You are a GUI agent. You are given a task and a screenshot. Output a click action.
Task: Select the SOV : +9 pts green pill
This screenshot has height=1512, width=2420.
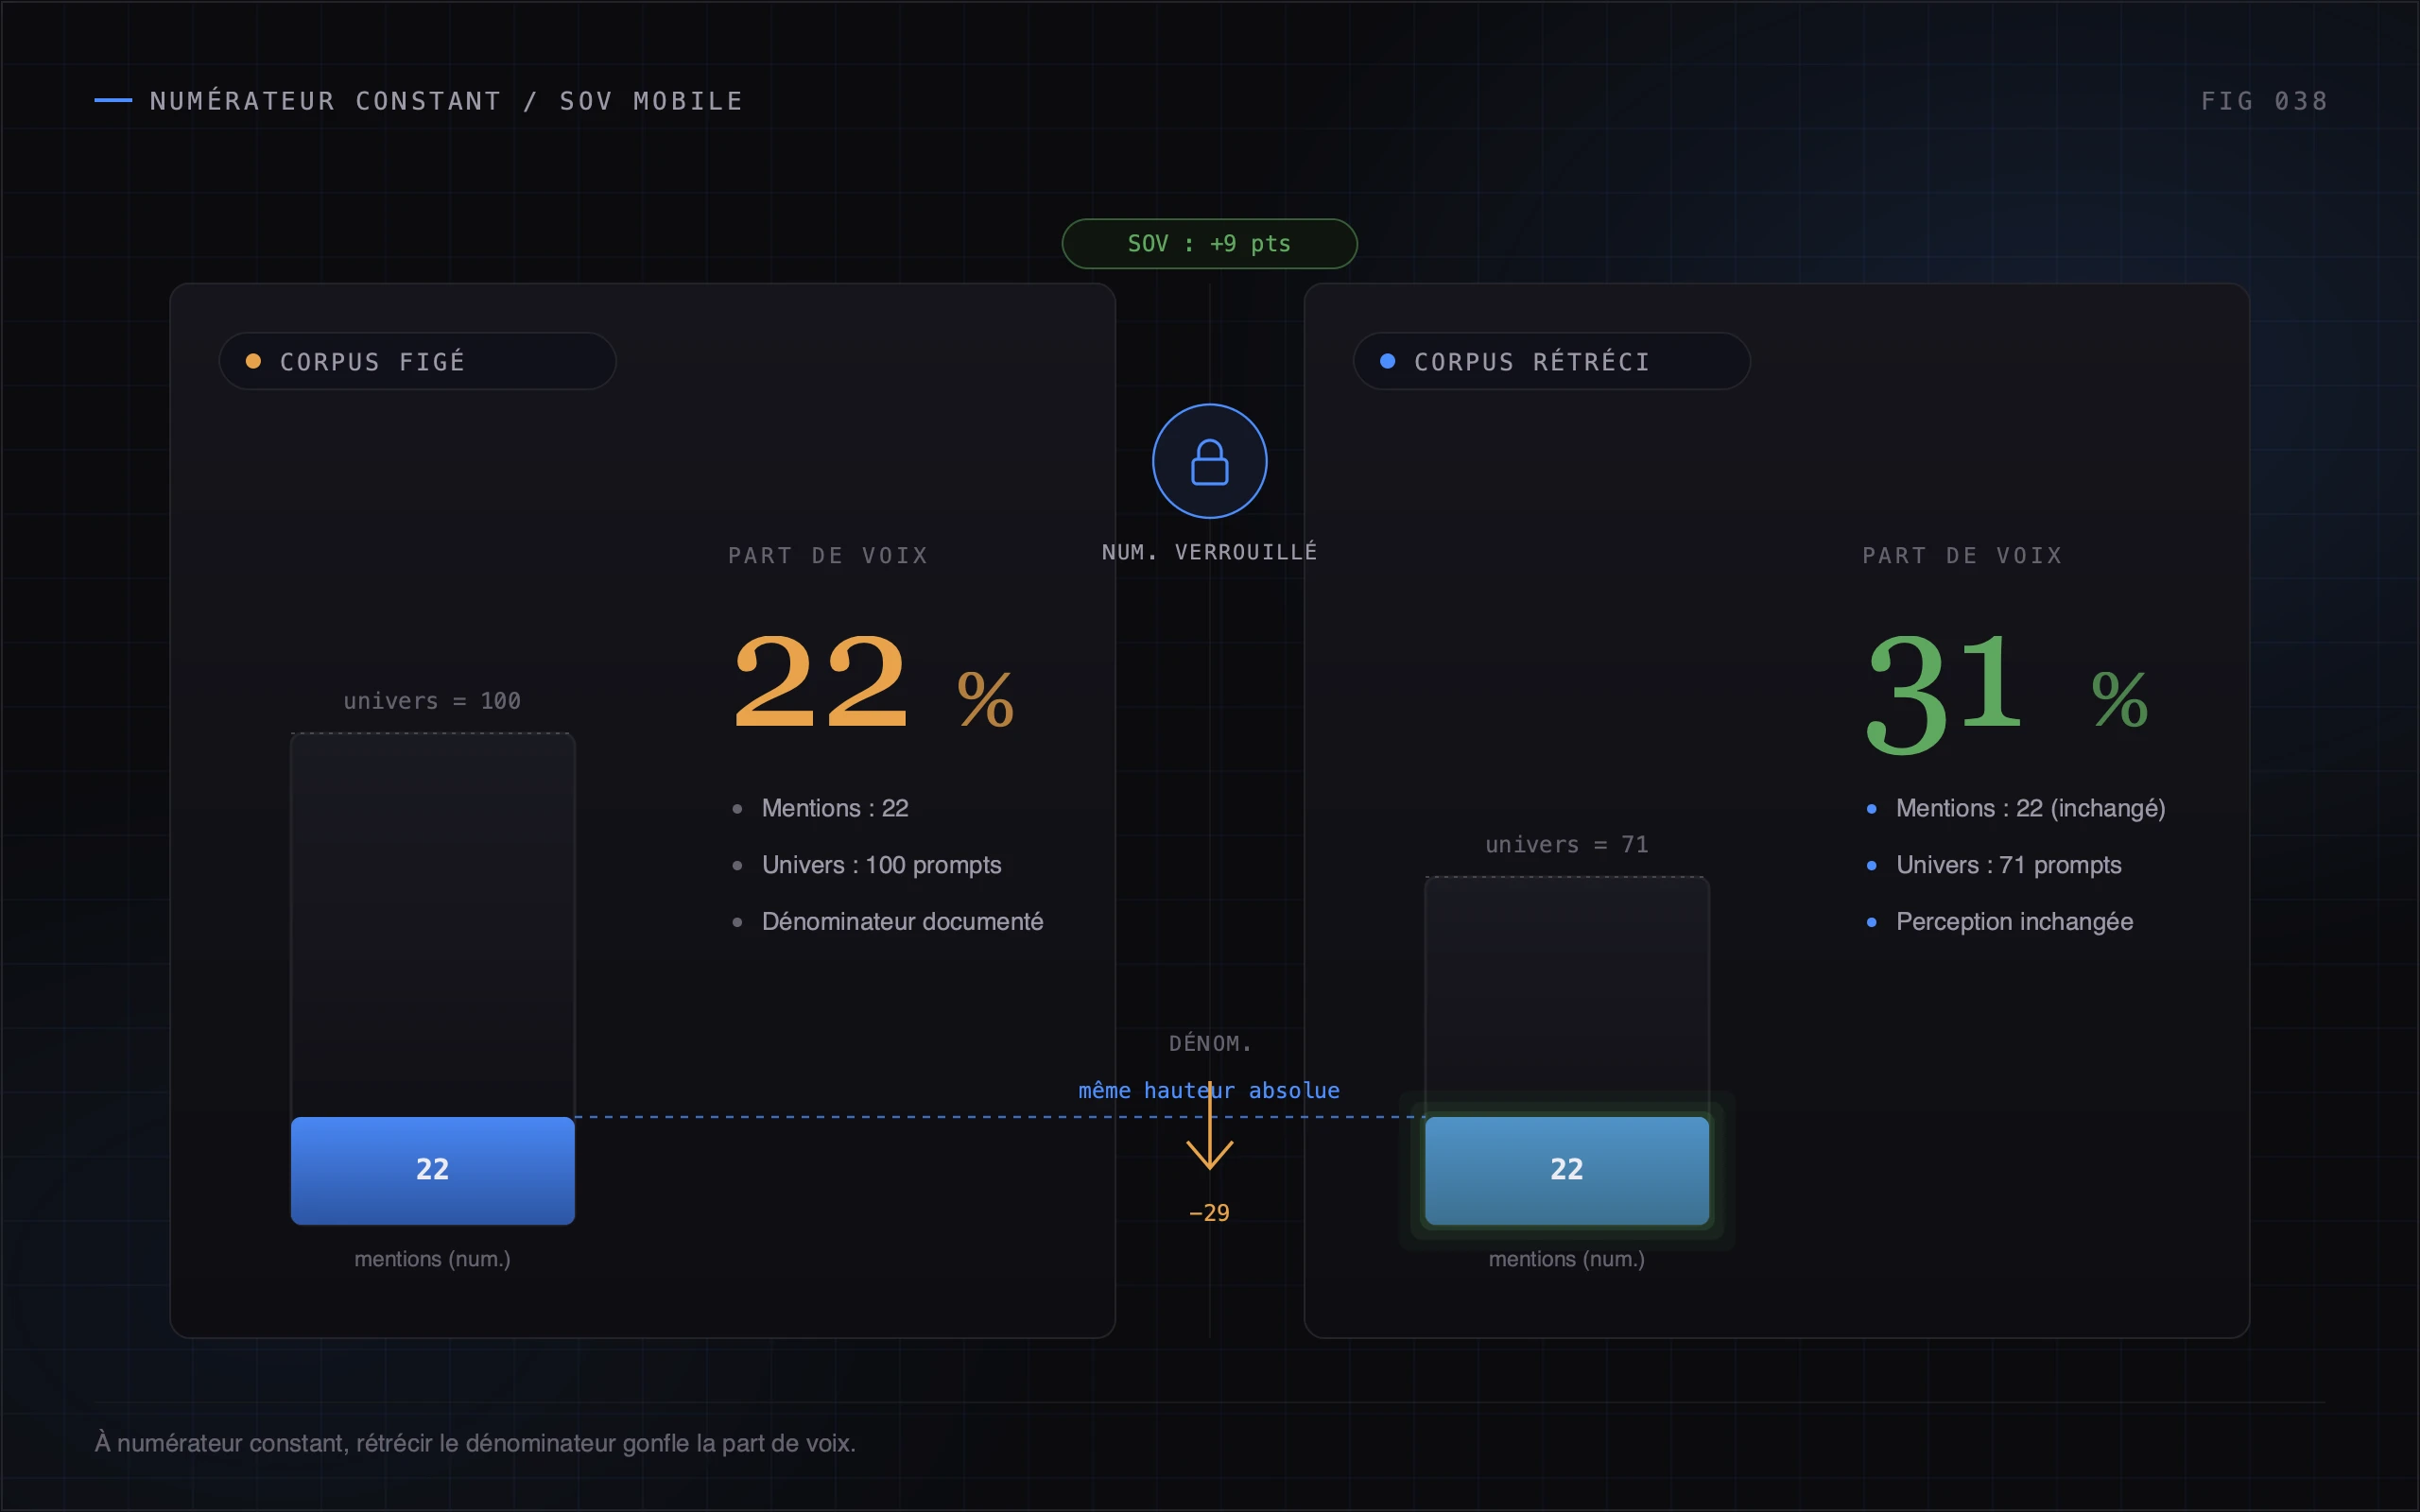[1209, 244]
